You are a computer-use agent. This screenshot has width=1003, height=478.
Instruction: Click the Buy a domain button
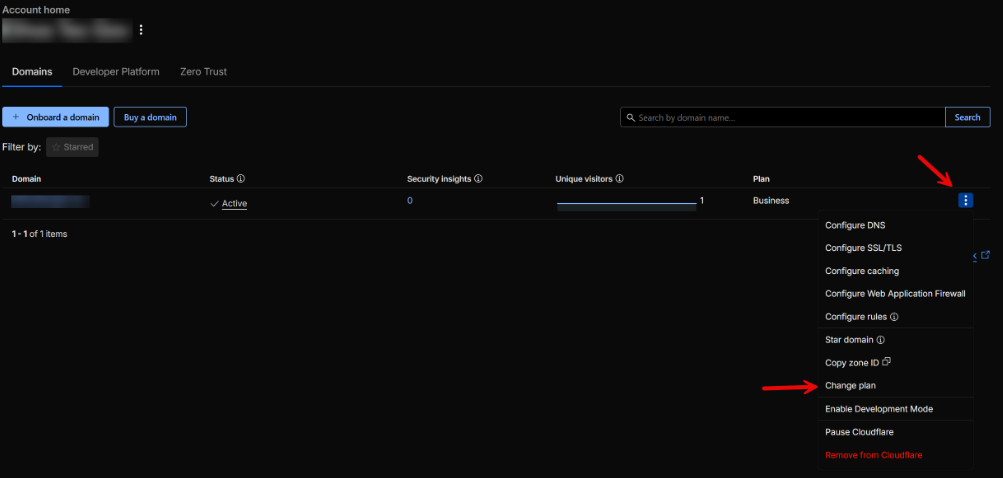click(x=150, y=117)
